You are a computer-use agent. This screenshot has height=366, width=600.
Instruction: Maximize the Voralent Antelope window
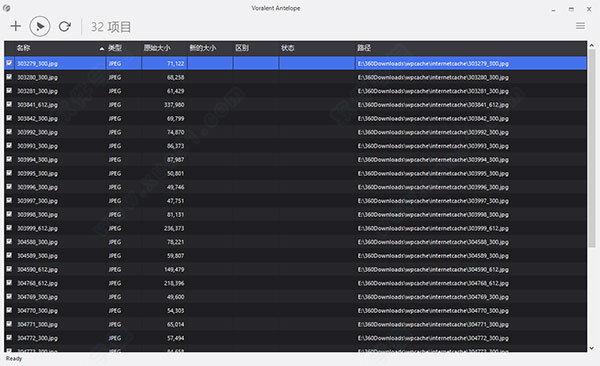(571, 9)
